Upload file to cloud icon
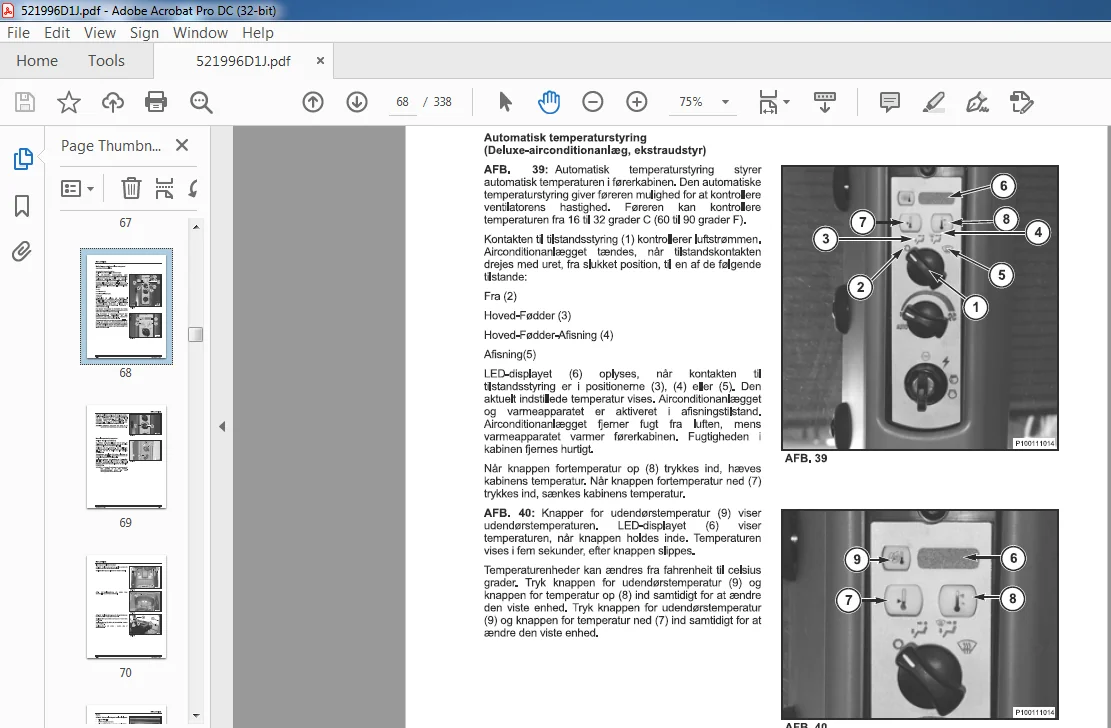Image resolution: width=1111 pixels, height=728 pixels. click(113, 102)
